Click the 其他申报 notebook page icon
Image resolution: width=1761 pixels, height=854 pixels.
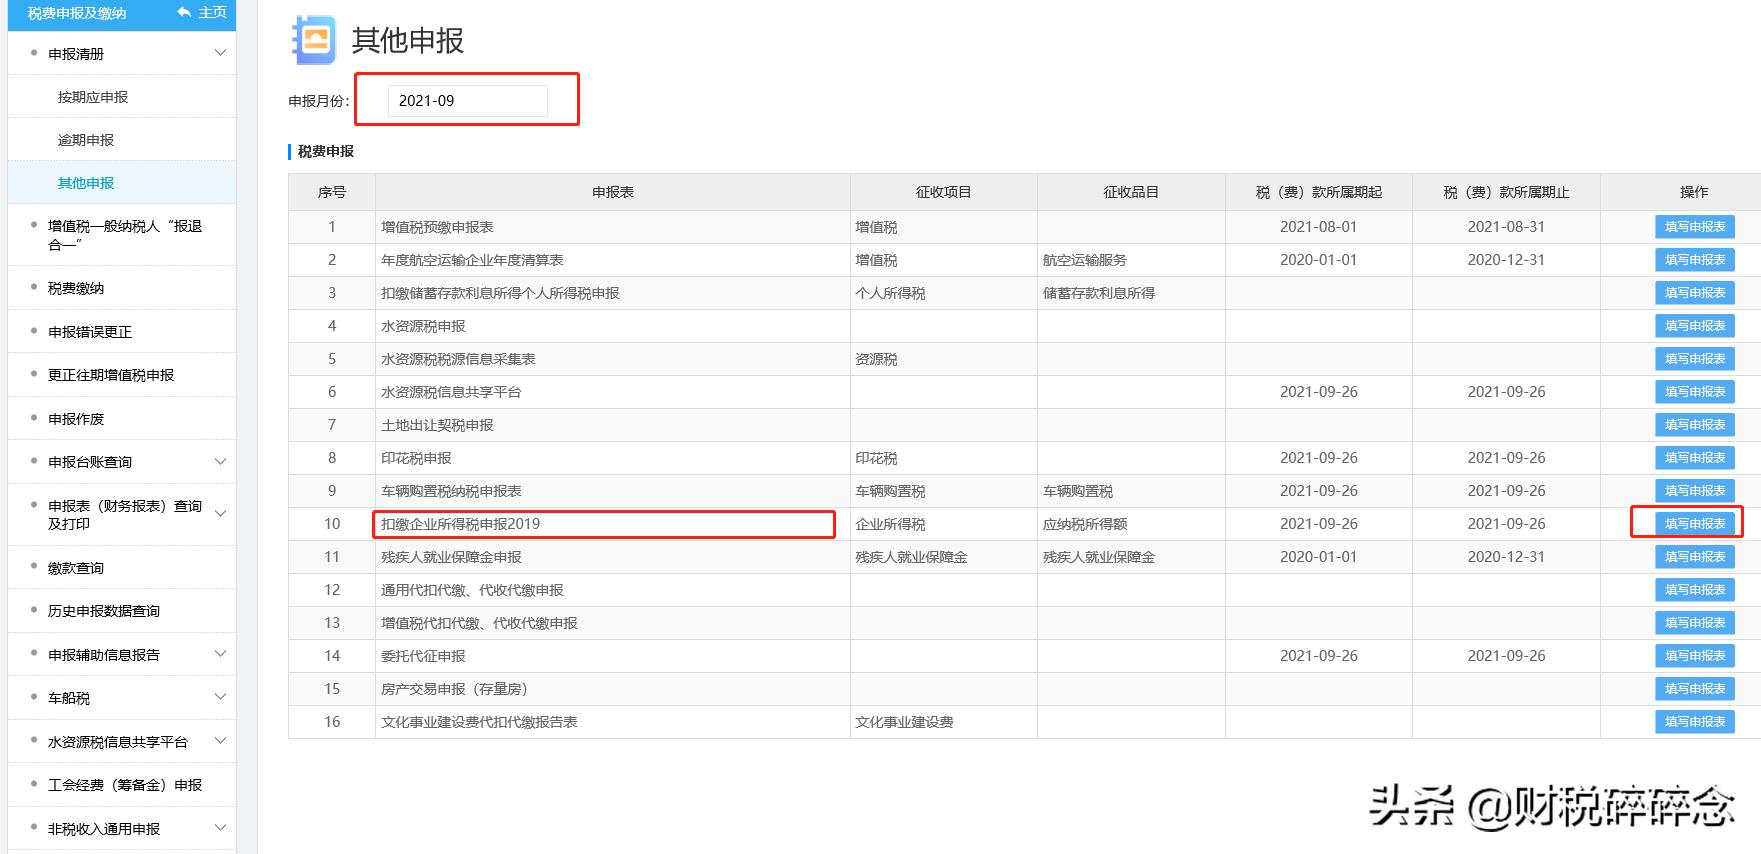314,40
